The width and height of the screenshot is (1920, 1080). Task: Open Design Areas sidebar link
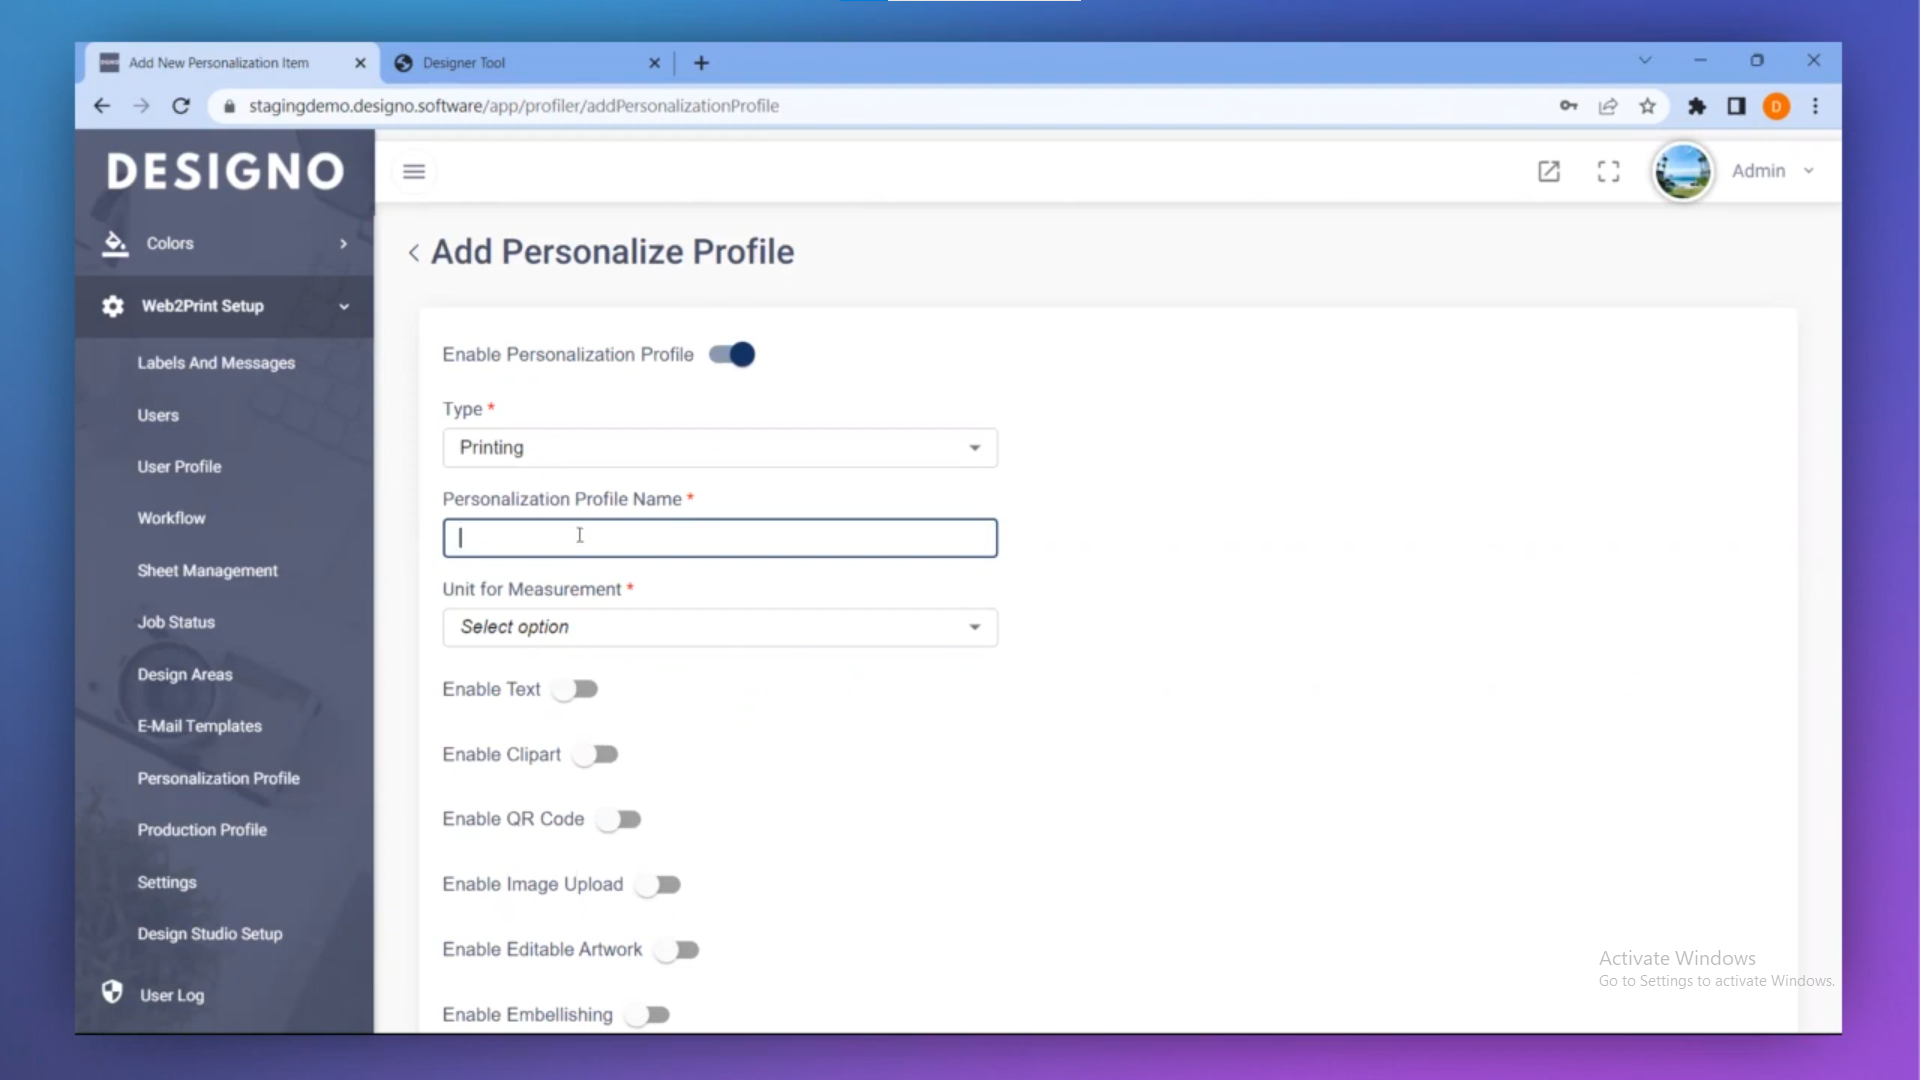[x=185, y=675]
